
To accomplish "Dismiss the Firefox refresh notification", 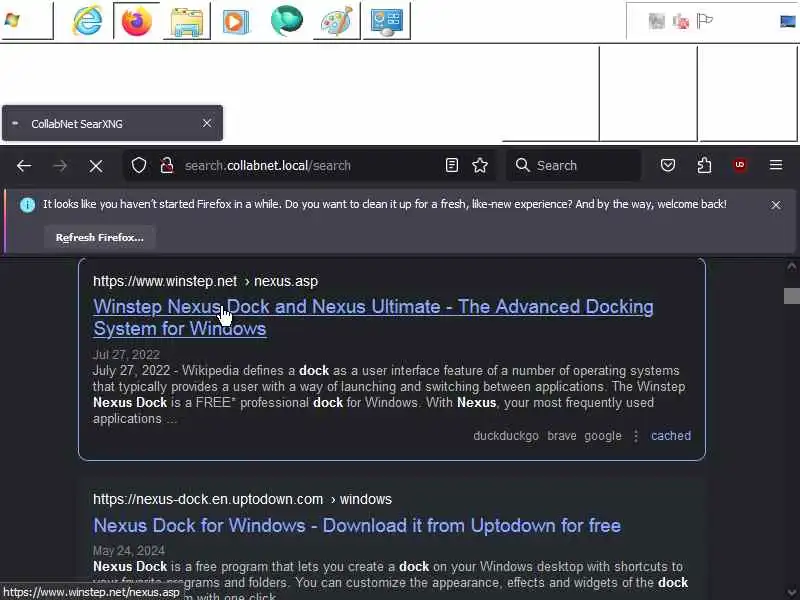I will [x=776, y=205].
